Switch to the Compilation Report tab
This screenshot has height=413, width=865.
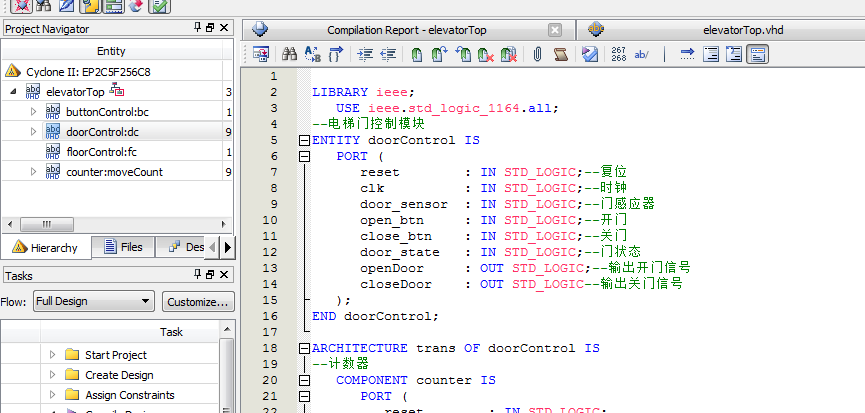[406, 30]
